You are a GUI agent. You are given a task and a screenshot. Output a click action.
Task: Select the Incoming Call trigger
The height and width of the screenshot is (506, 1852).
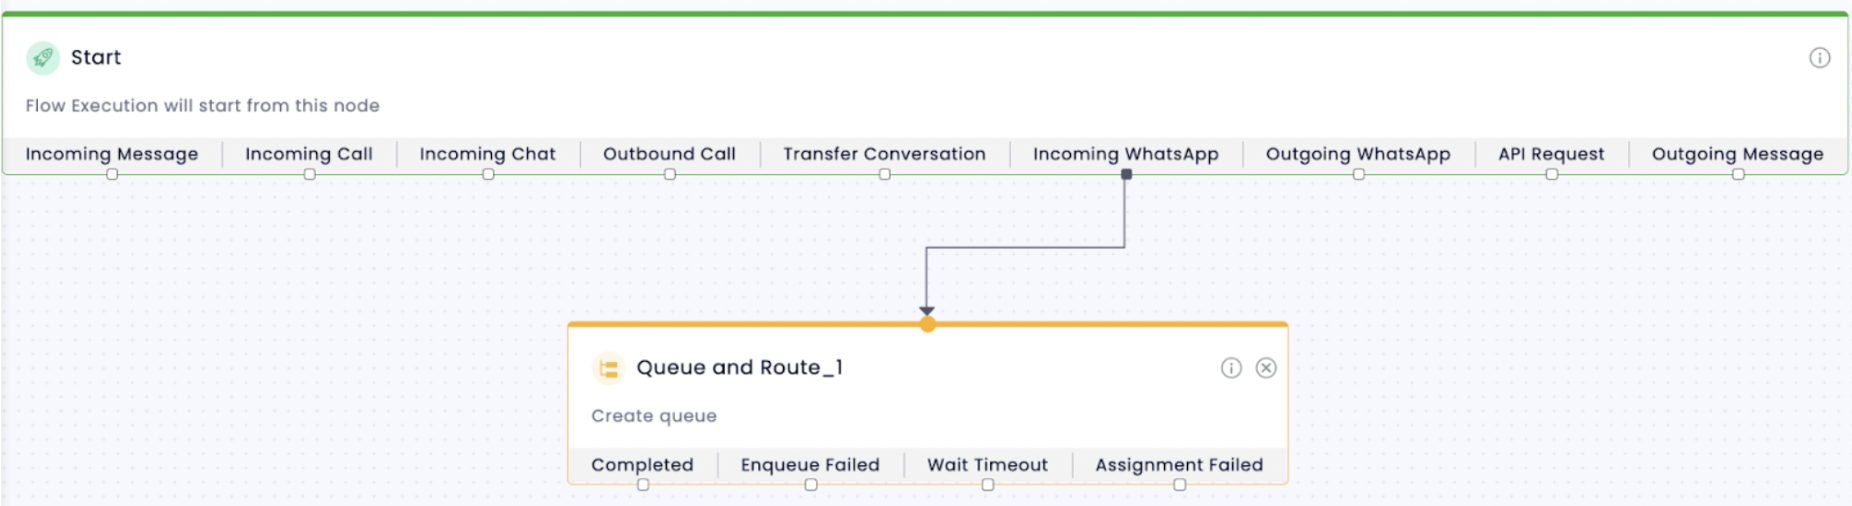click(x=309, y=154)
